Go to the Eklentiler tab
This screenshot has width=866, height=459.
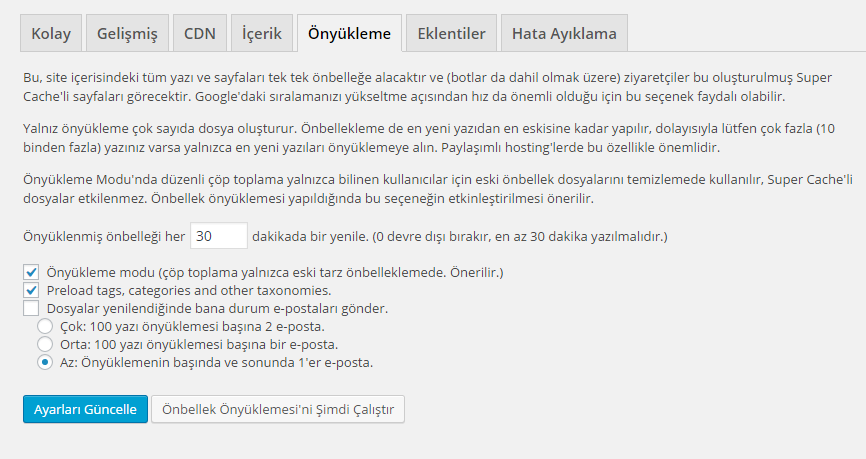[x=451, y=33]
